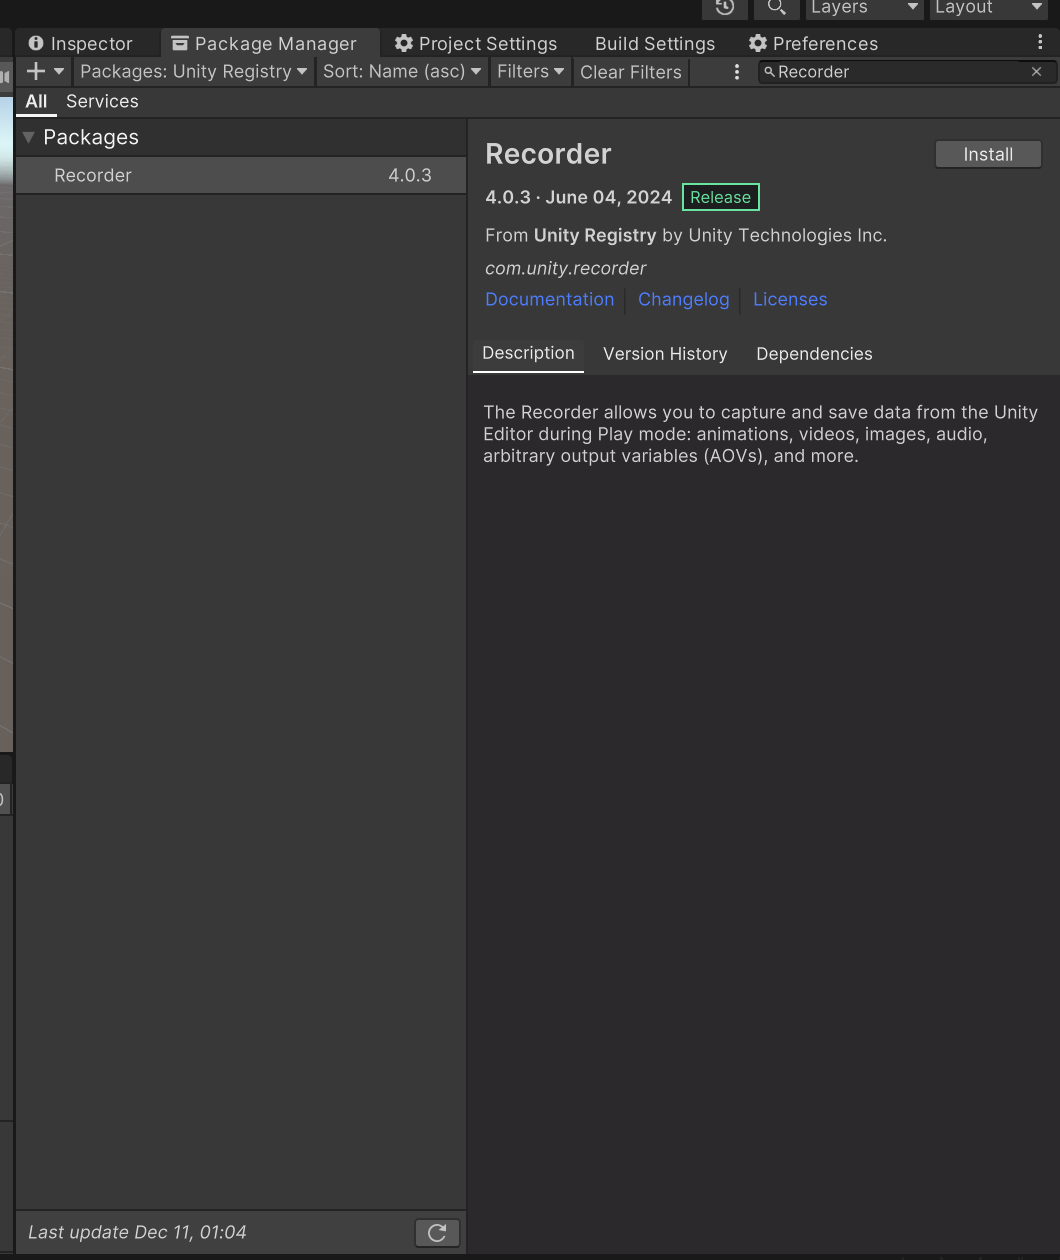Switch to the Services tab

(101, 101)
